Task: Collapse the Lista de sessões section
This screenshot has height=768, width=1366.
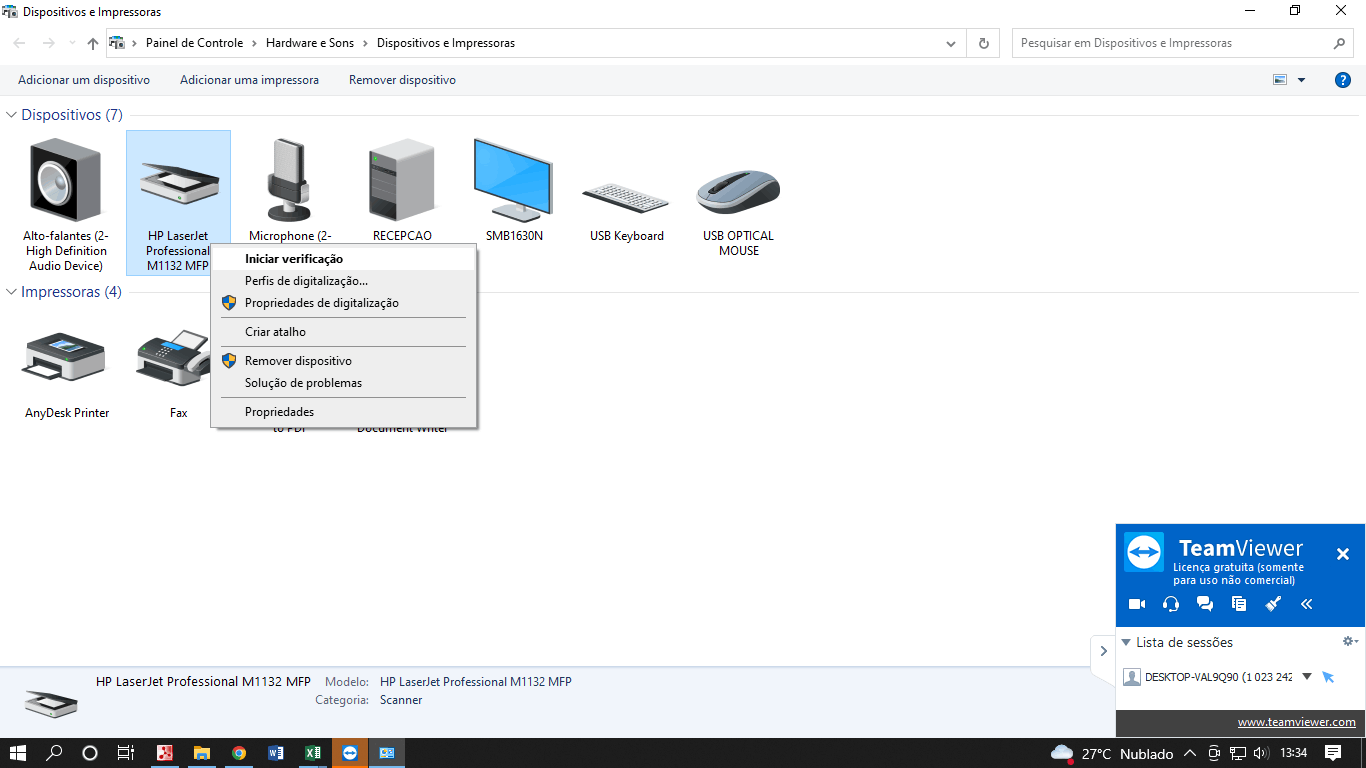Action: [1126, 642]
